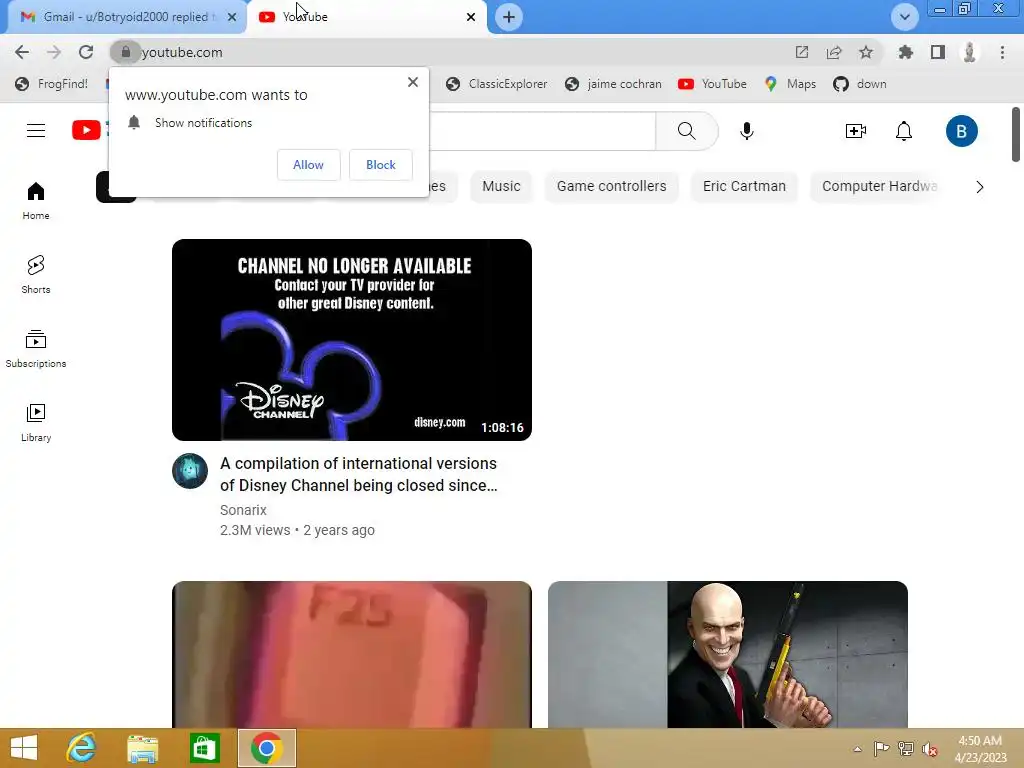The width and height of the screenshot is (1024, 768).
Task: Open the Action Center flag icon
Action: (x=881, y=749)
